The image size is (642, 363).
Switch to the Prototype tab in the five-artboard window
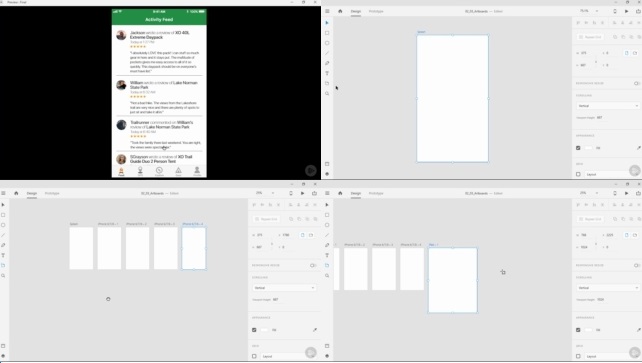point(52,193)
